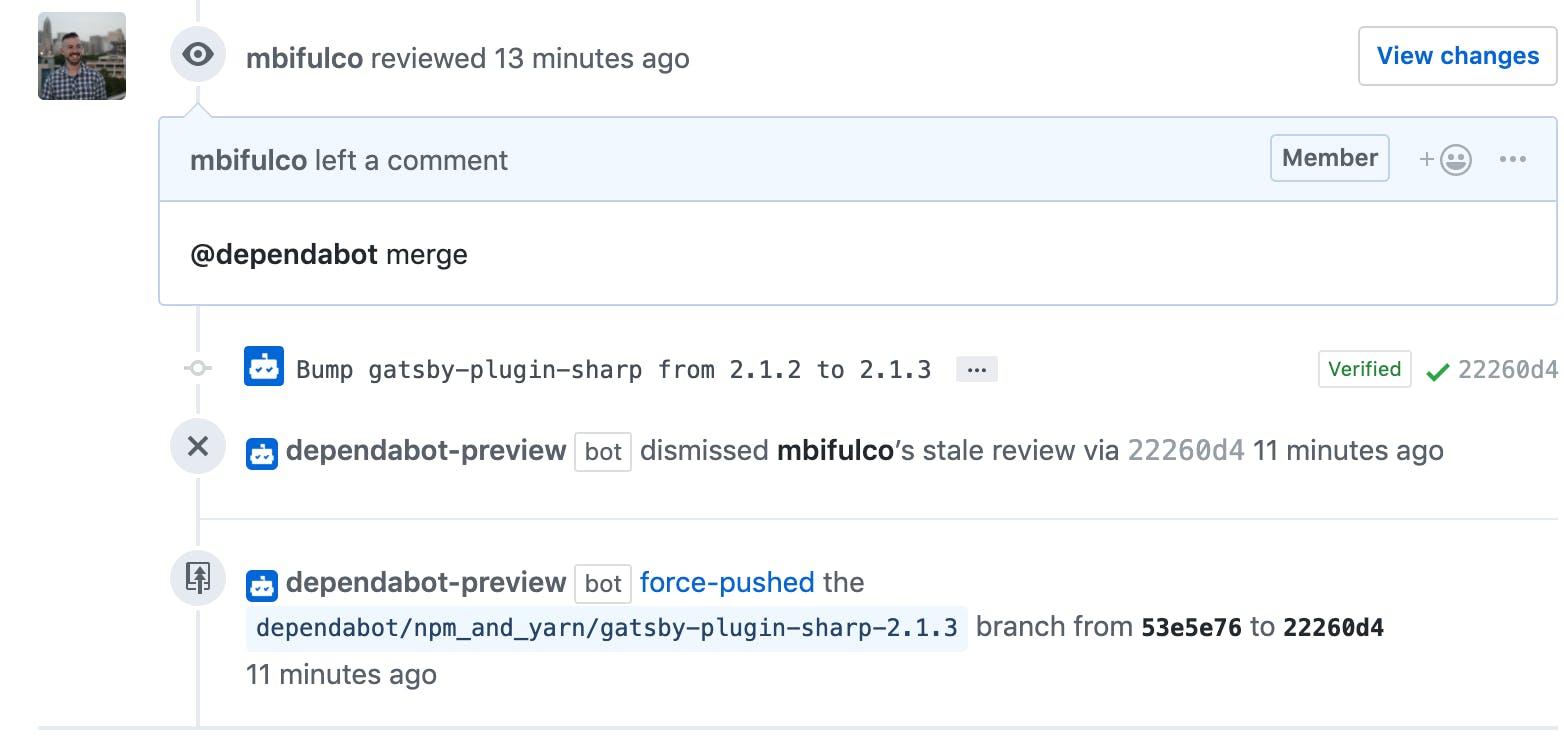Click dependabot avatar next to force-pushed event
This screenshot has width=1564, height=754.
(x=262, y=585)
